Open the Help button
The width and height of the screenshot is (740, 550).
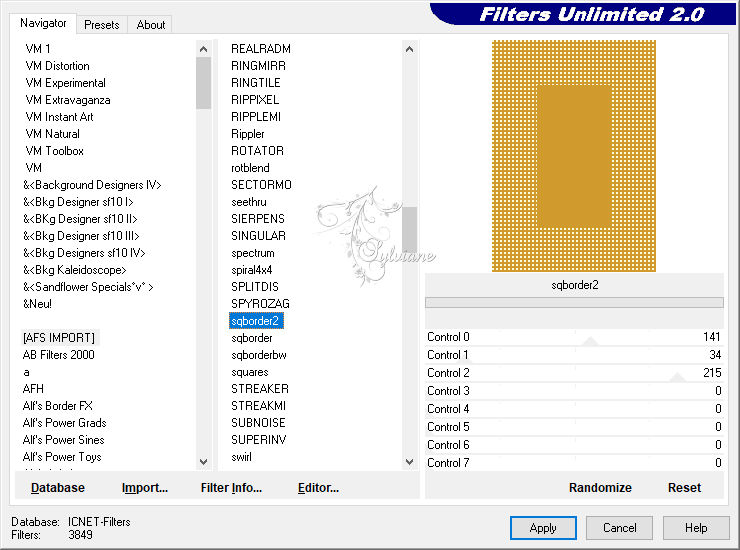[696, 528]
